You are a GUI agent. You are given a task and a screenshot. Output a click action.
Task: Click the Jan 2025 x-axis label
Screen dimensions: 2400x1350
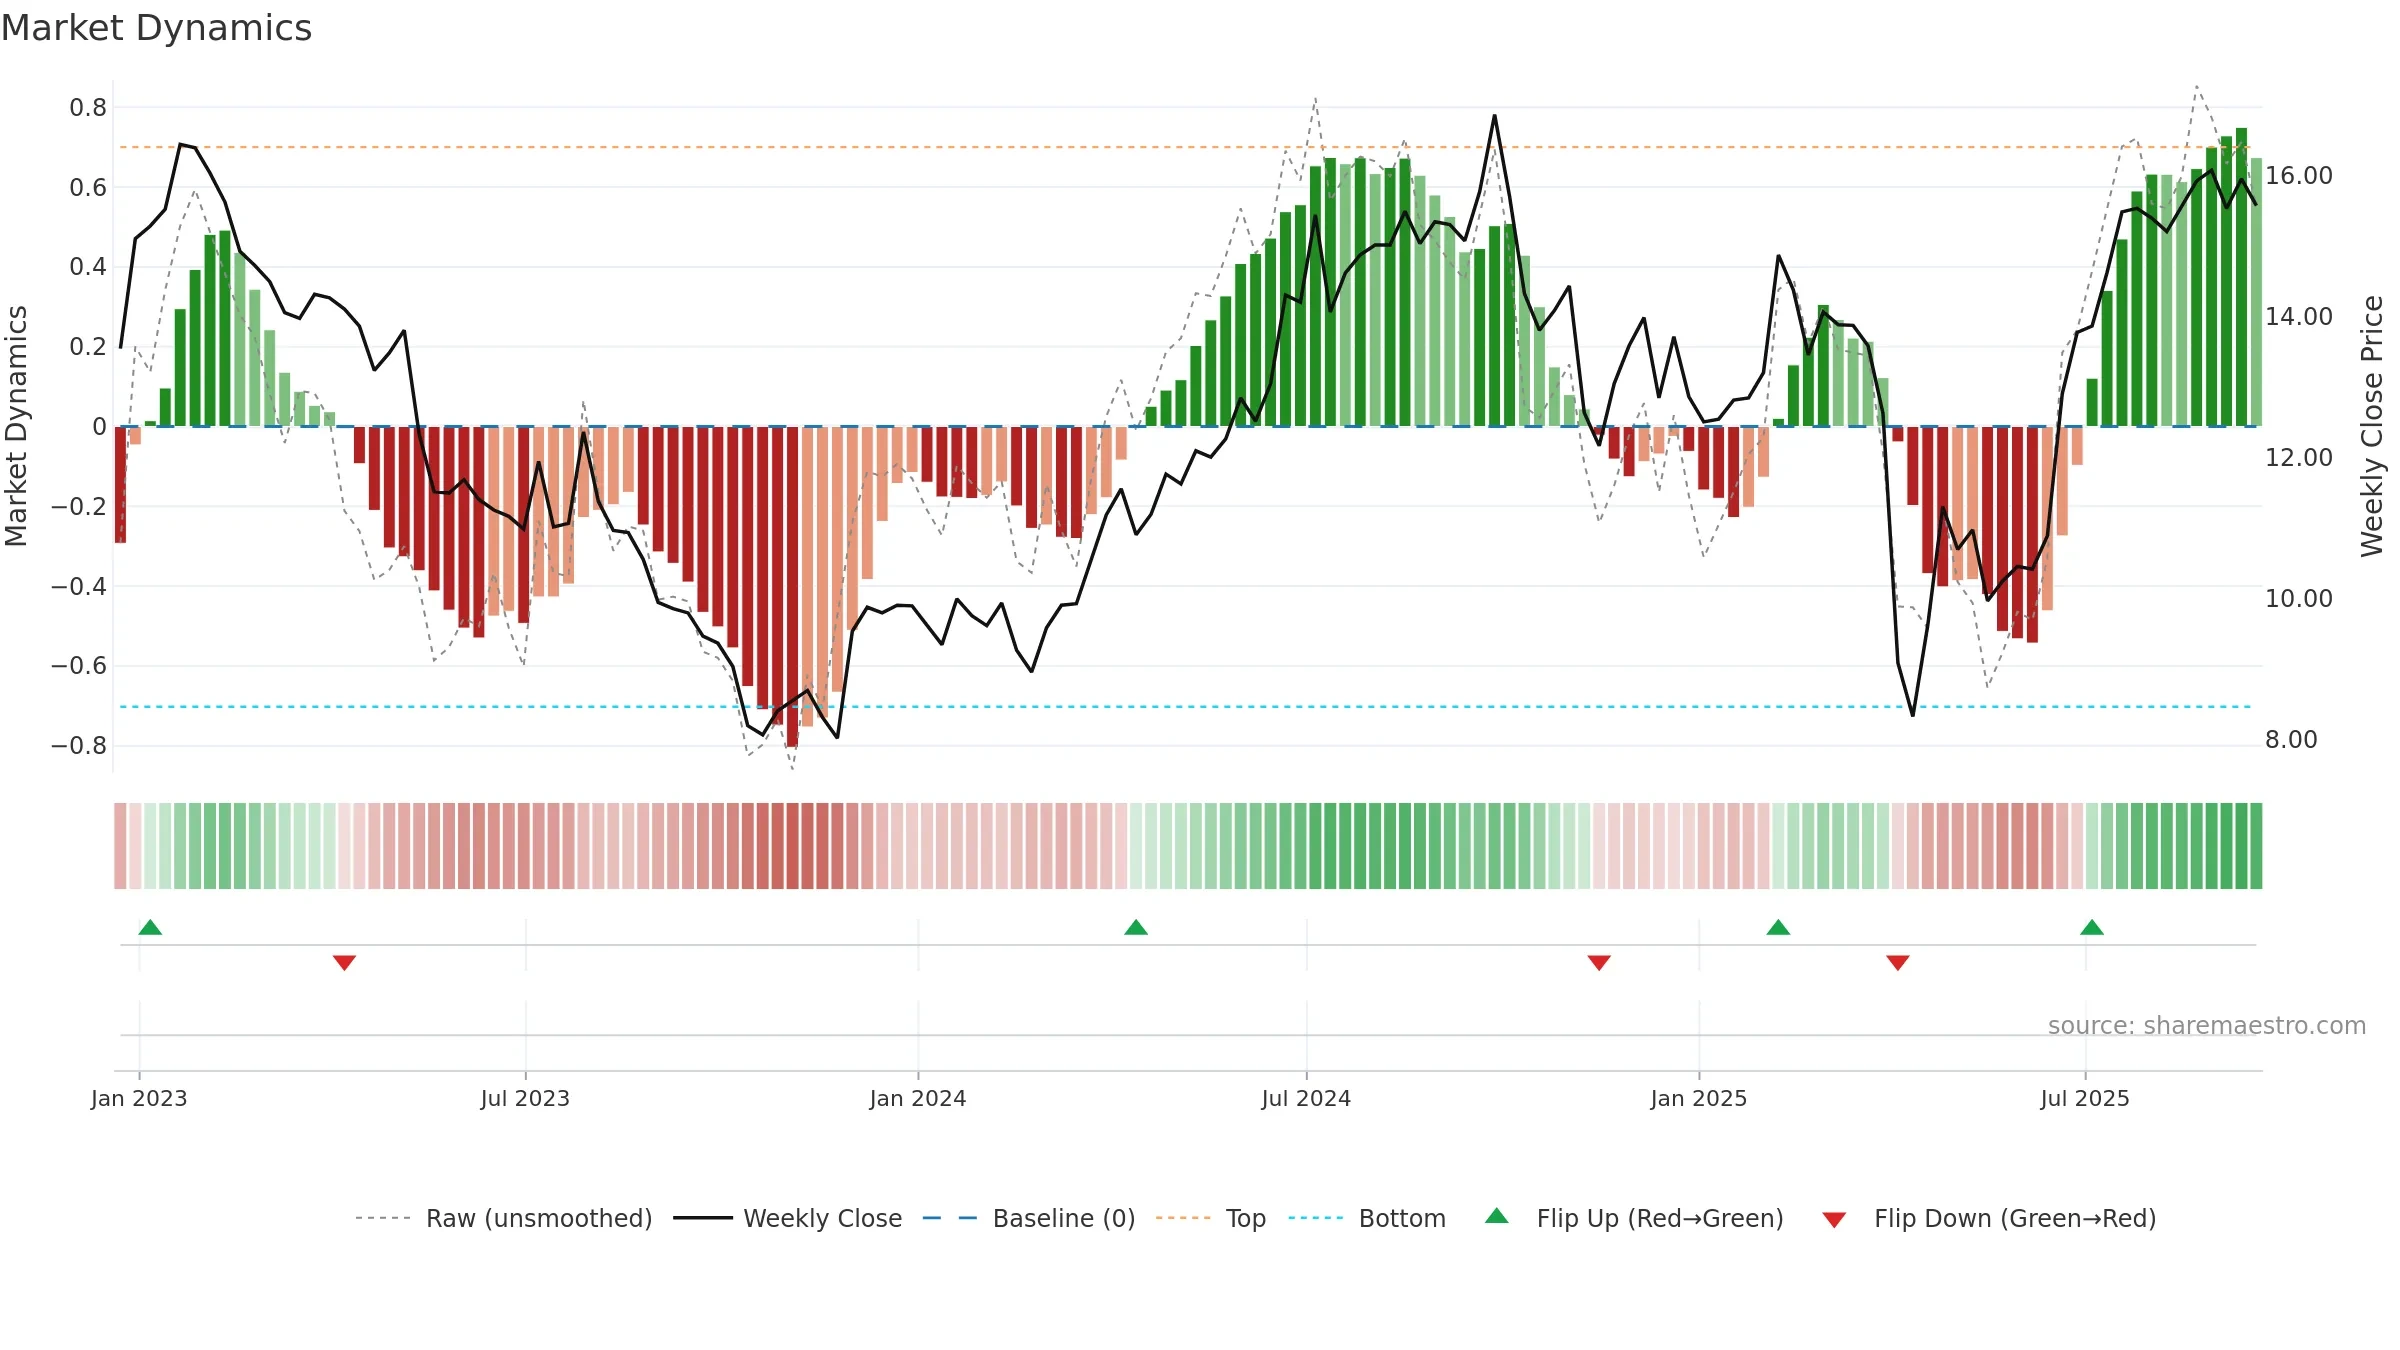point(1699,1098)
